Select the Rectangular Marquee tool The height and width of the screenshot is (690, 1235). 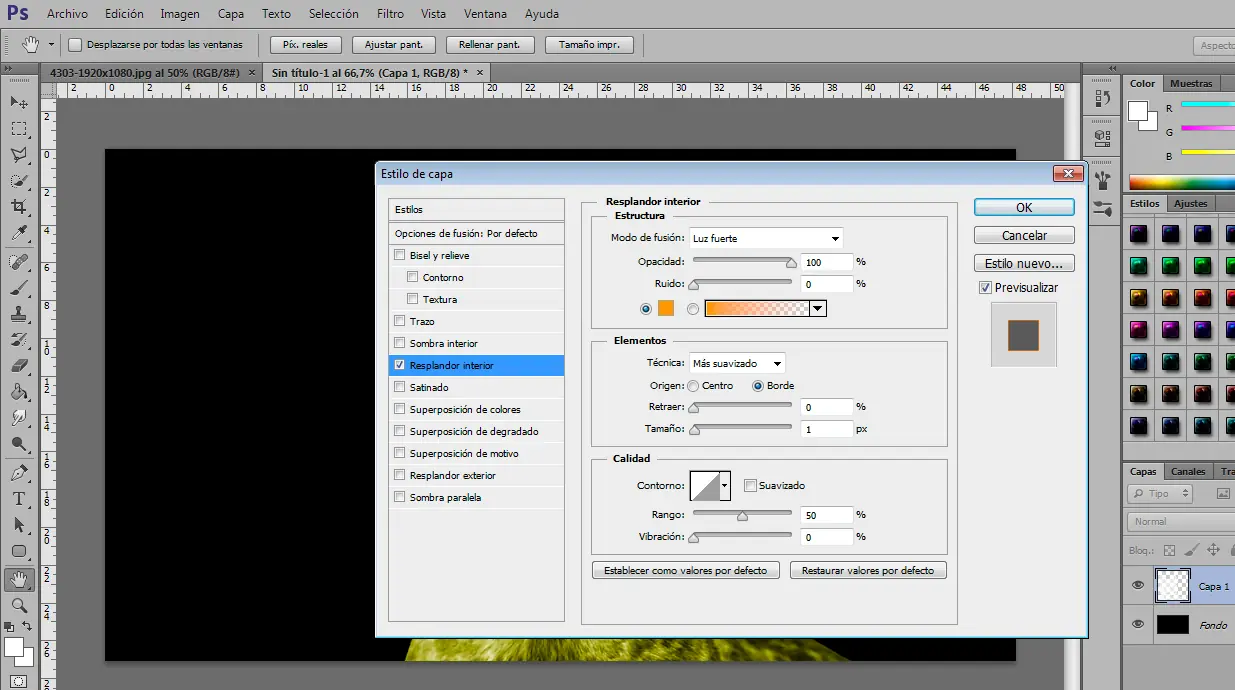(19, 129)
